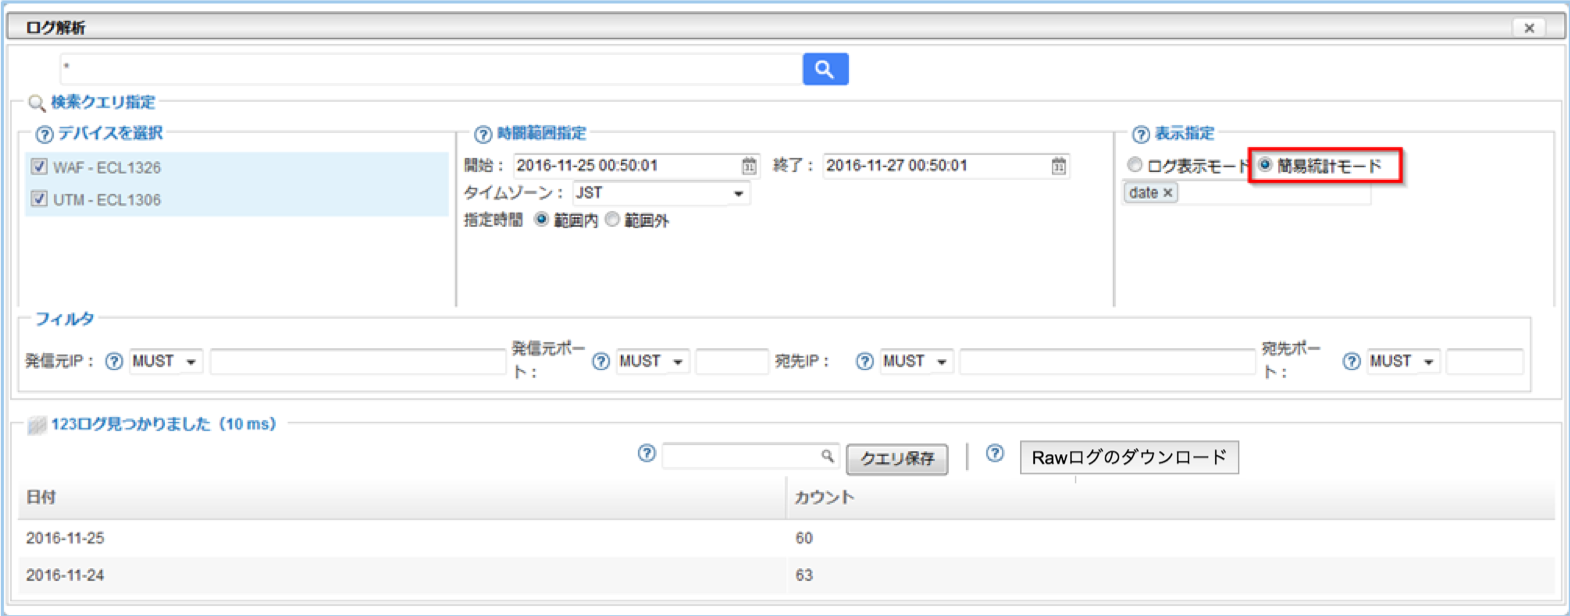Click magnifier in saved query field

tap(827, 456)
